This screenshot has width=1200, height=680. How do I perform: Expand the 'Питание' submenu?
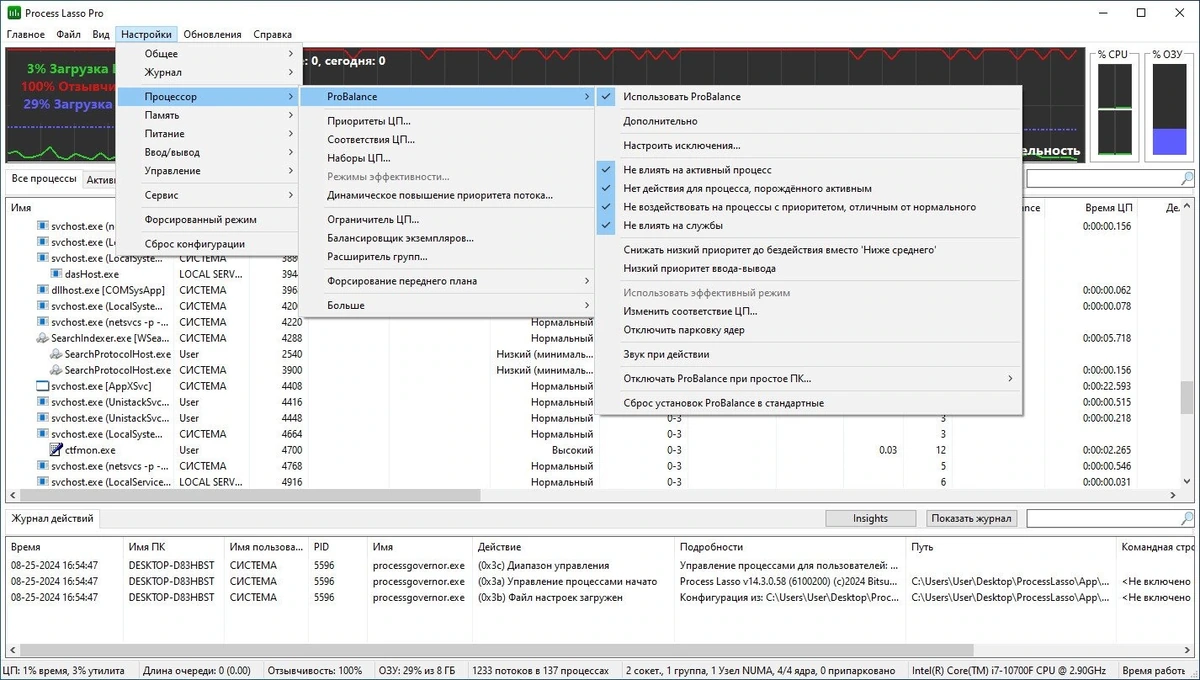(x=209, y=134)
